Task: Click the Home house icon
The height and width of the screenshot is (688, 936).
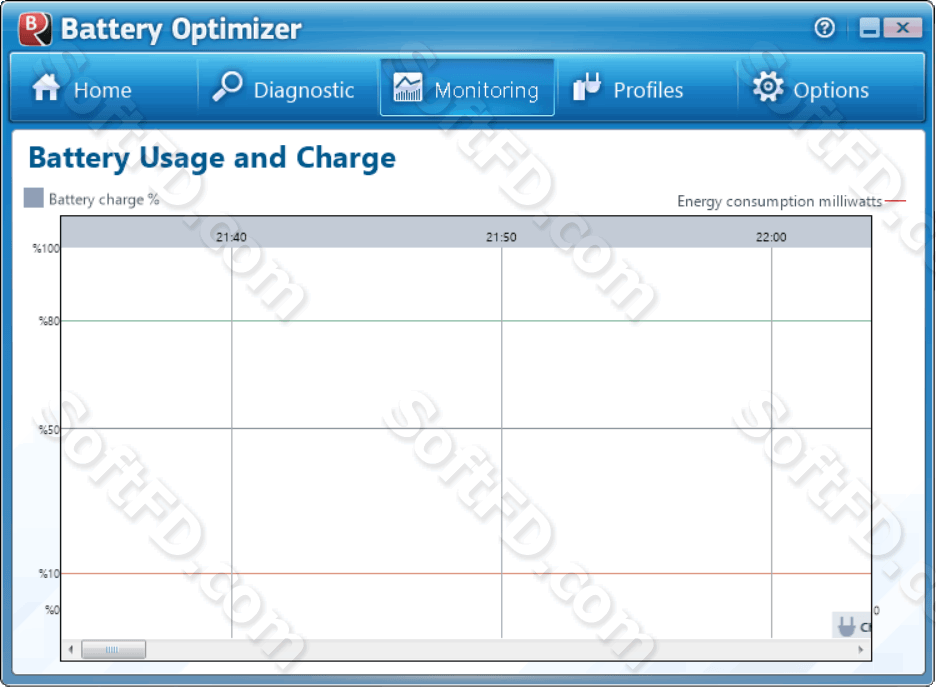Action: tap(46, 88)
